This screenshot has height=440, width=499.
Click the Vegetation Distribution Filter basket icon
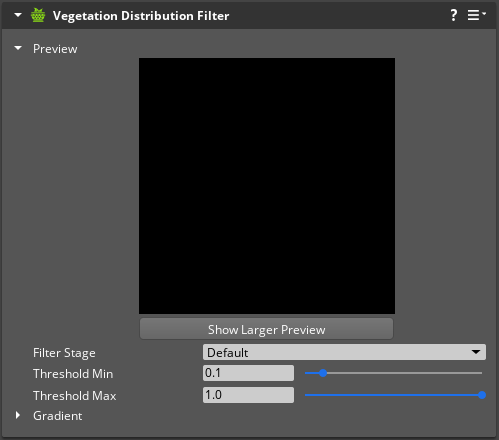click(38, 15)
